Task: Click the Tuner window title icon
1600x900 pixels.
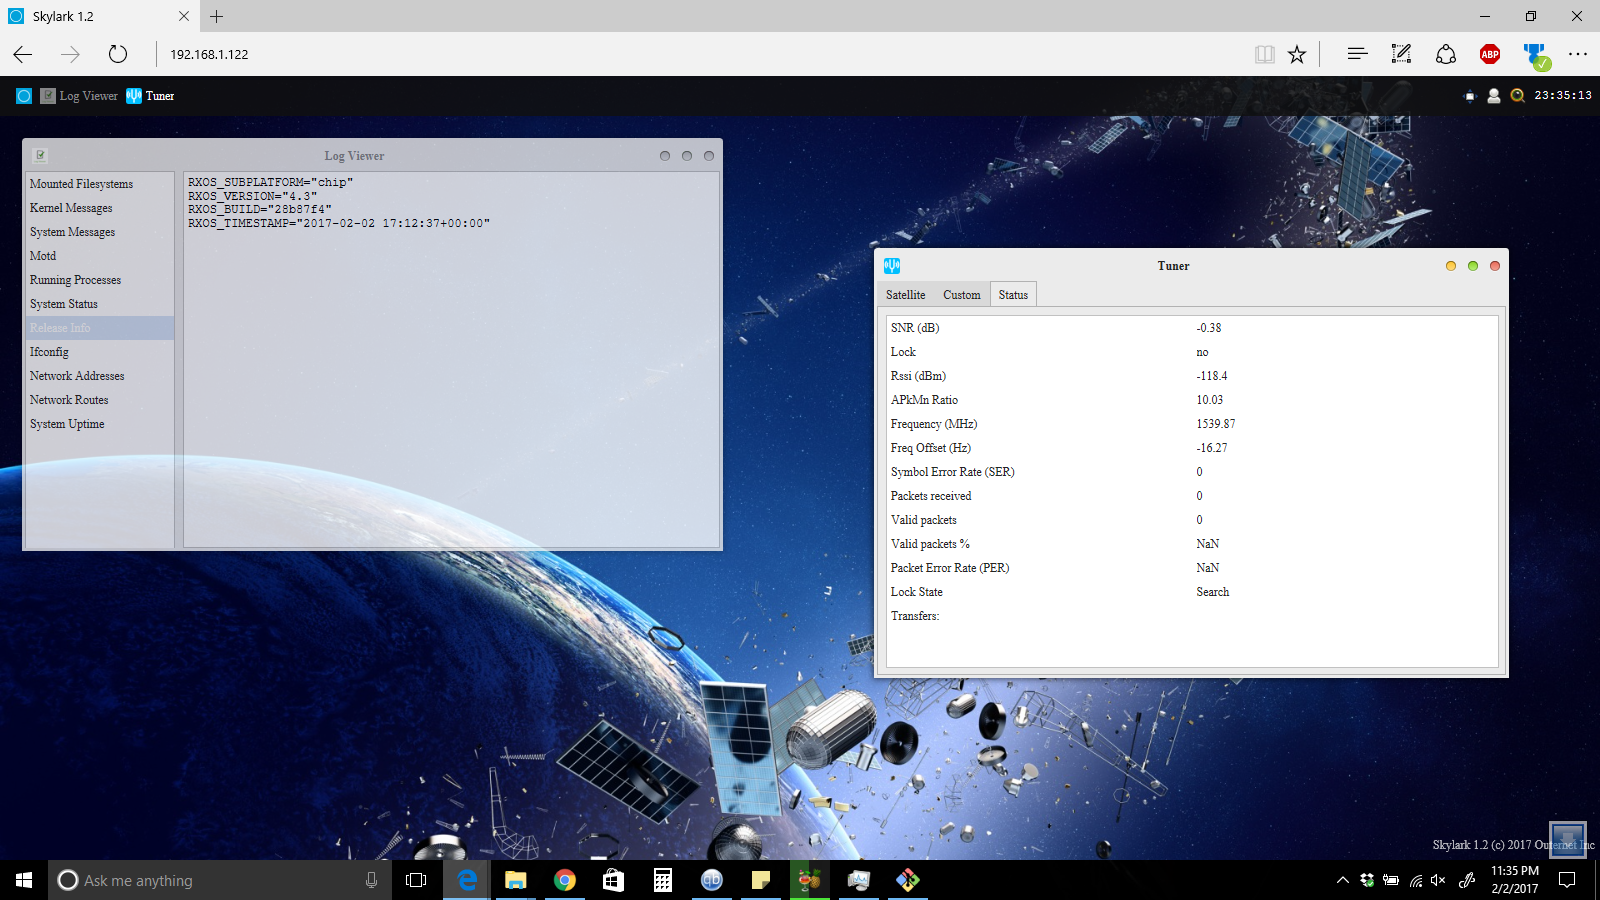Action: tap(892, 266)
